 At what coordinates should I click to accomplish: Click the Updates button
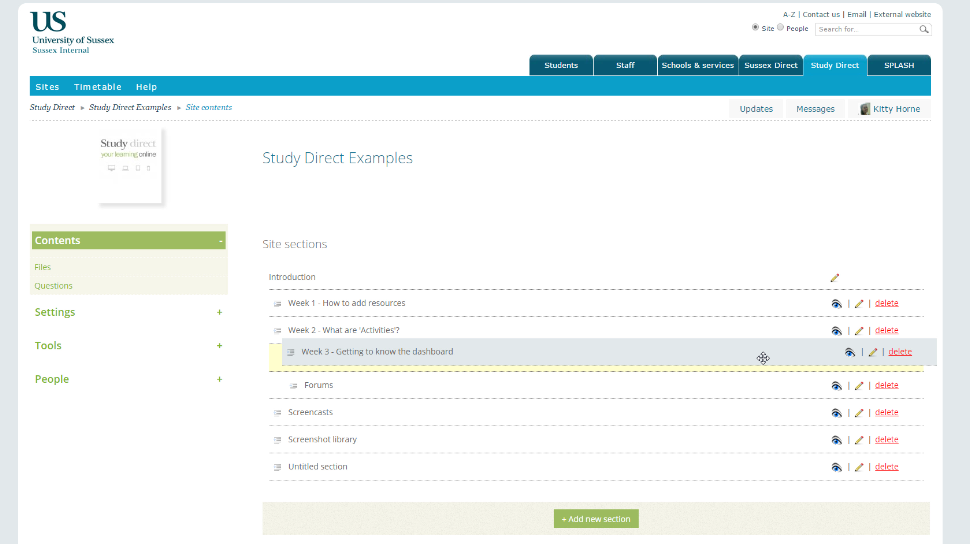point(756,109)
